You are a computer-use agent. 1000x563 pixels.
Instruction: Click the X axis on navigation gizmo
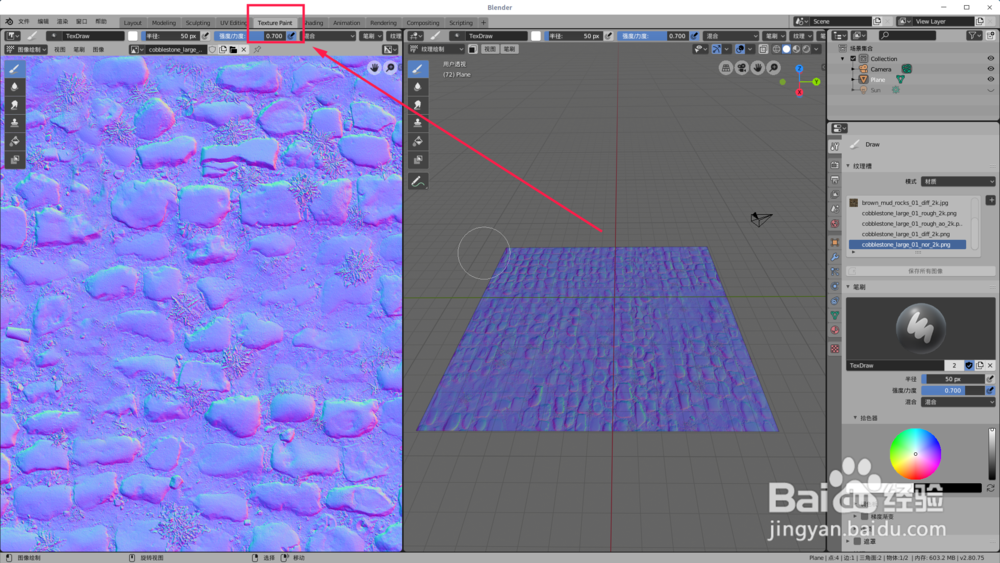[799, 92]
